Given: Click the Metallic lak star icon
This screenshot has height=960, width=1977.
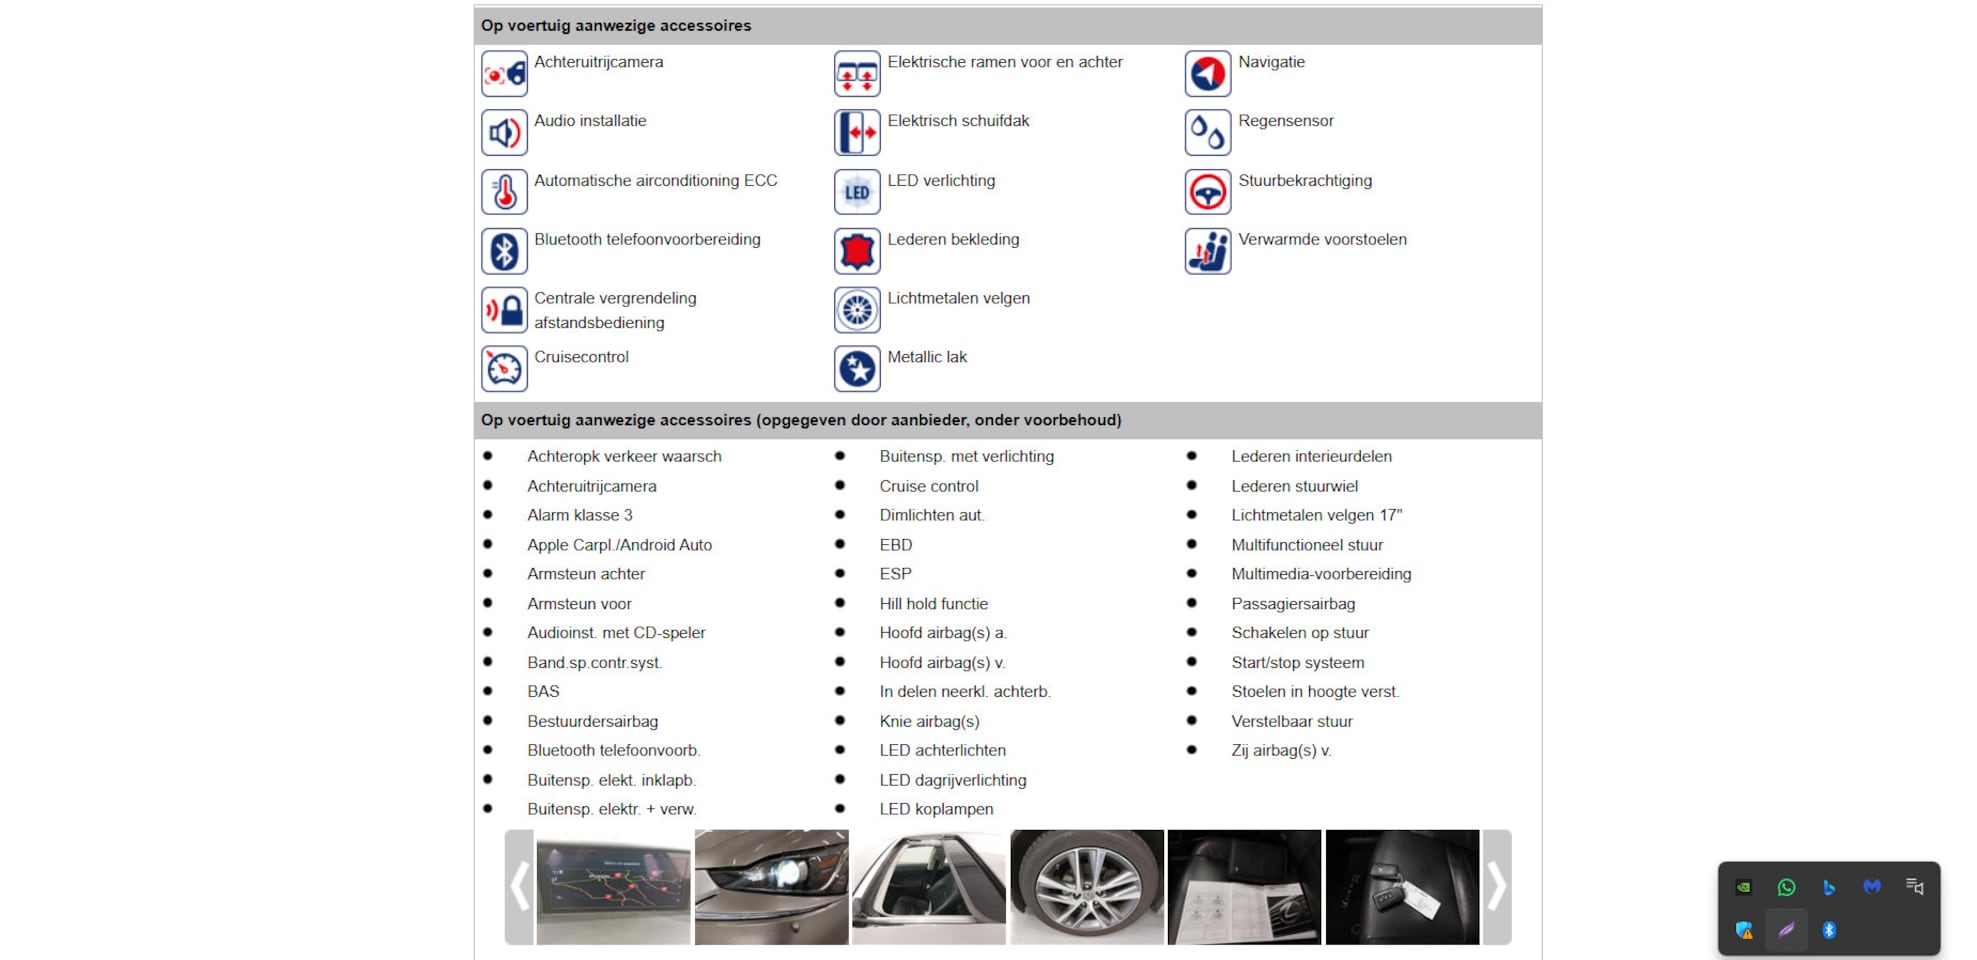Looking at the screenshot, I should (x=857, y=369).
